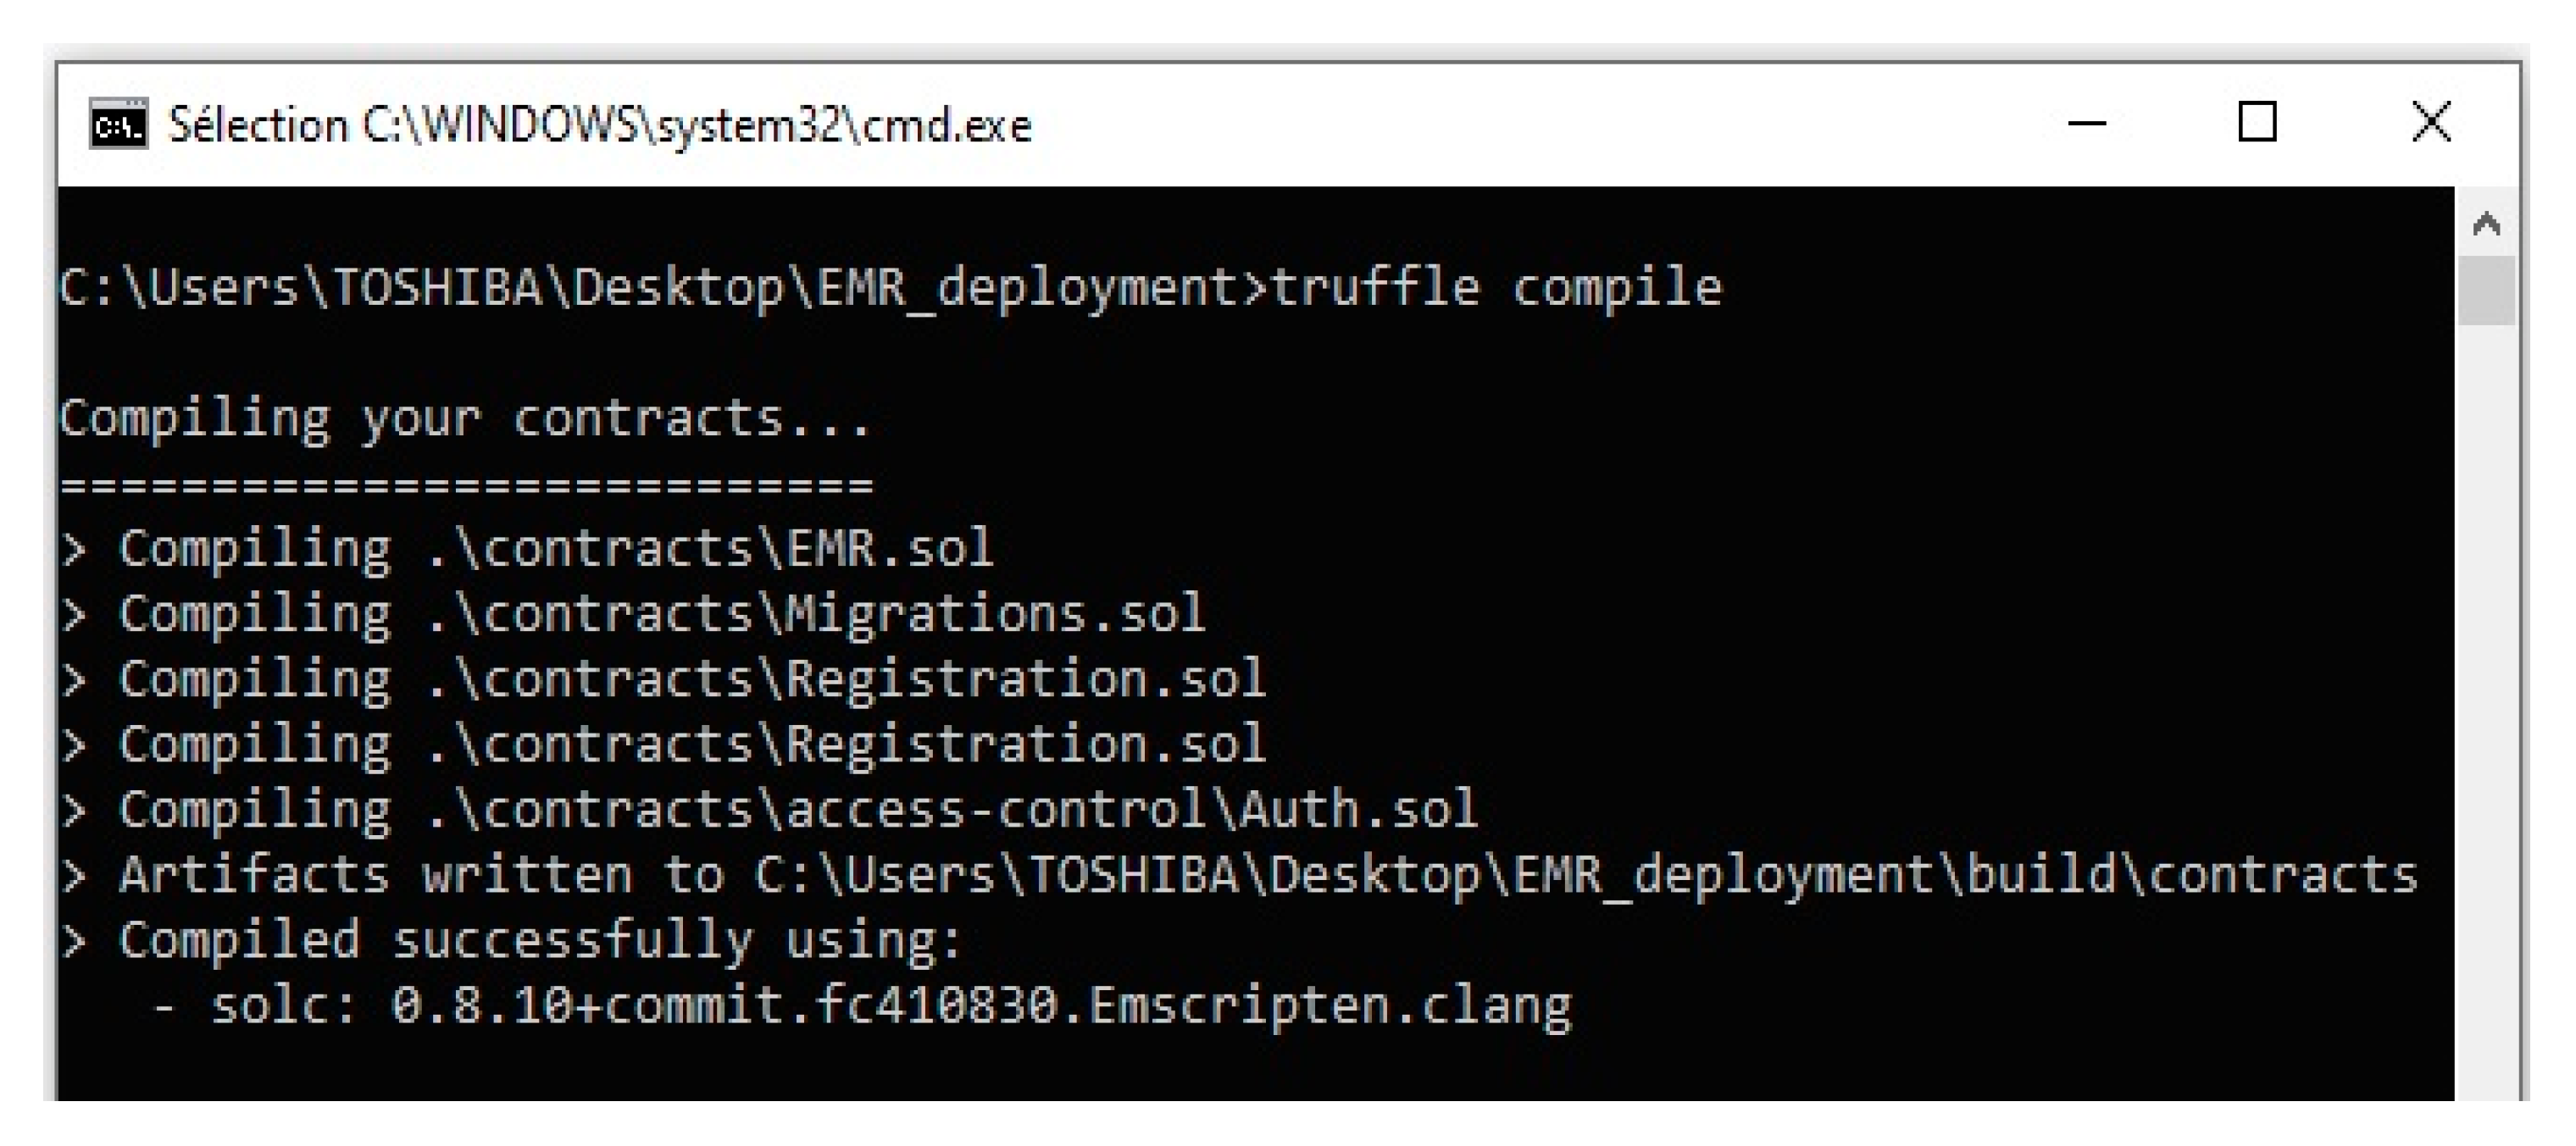Screen dimensions: 2576x1146
Task: Click the row of equals signs separator
Action: [x=466, y=486]
